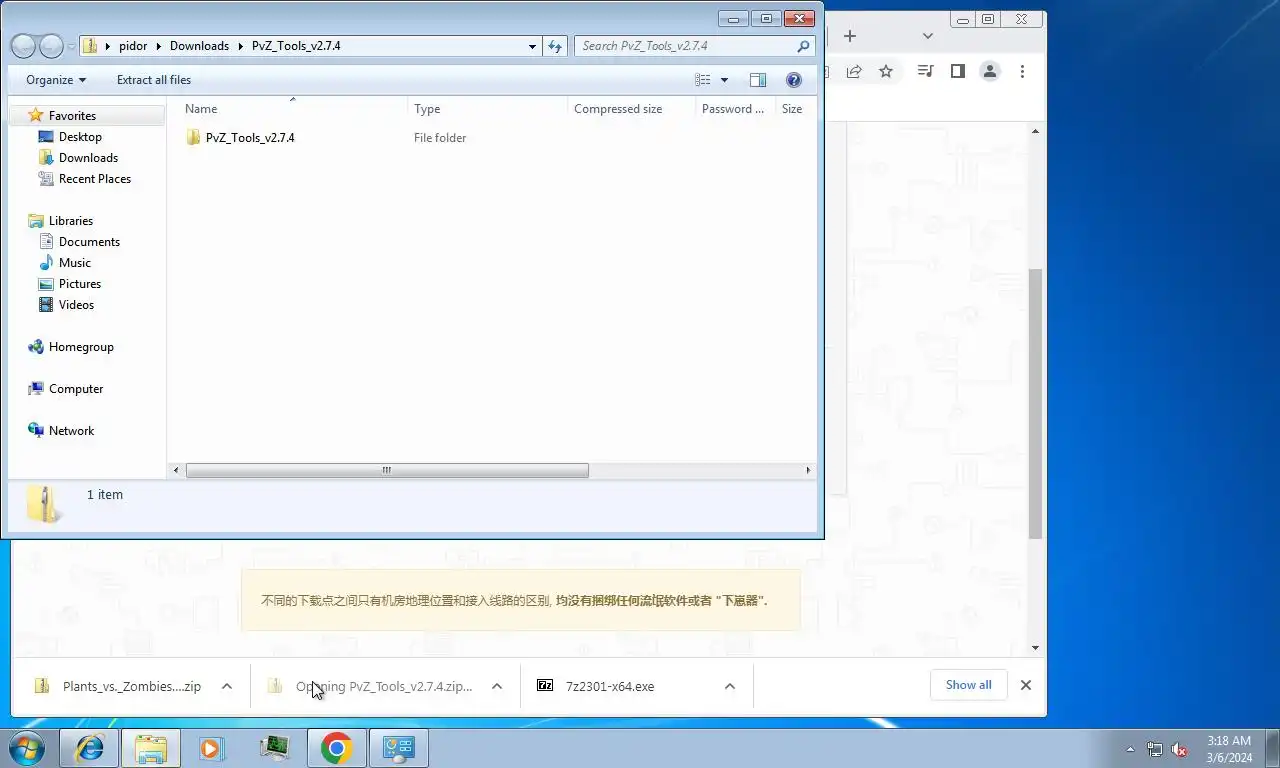Expand options for the 7z2301-x64.exe download

pos(730,686)
